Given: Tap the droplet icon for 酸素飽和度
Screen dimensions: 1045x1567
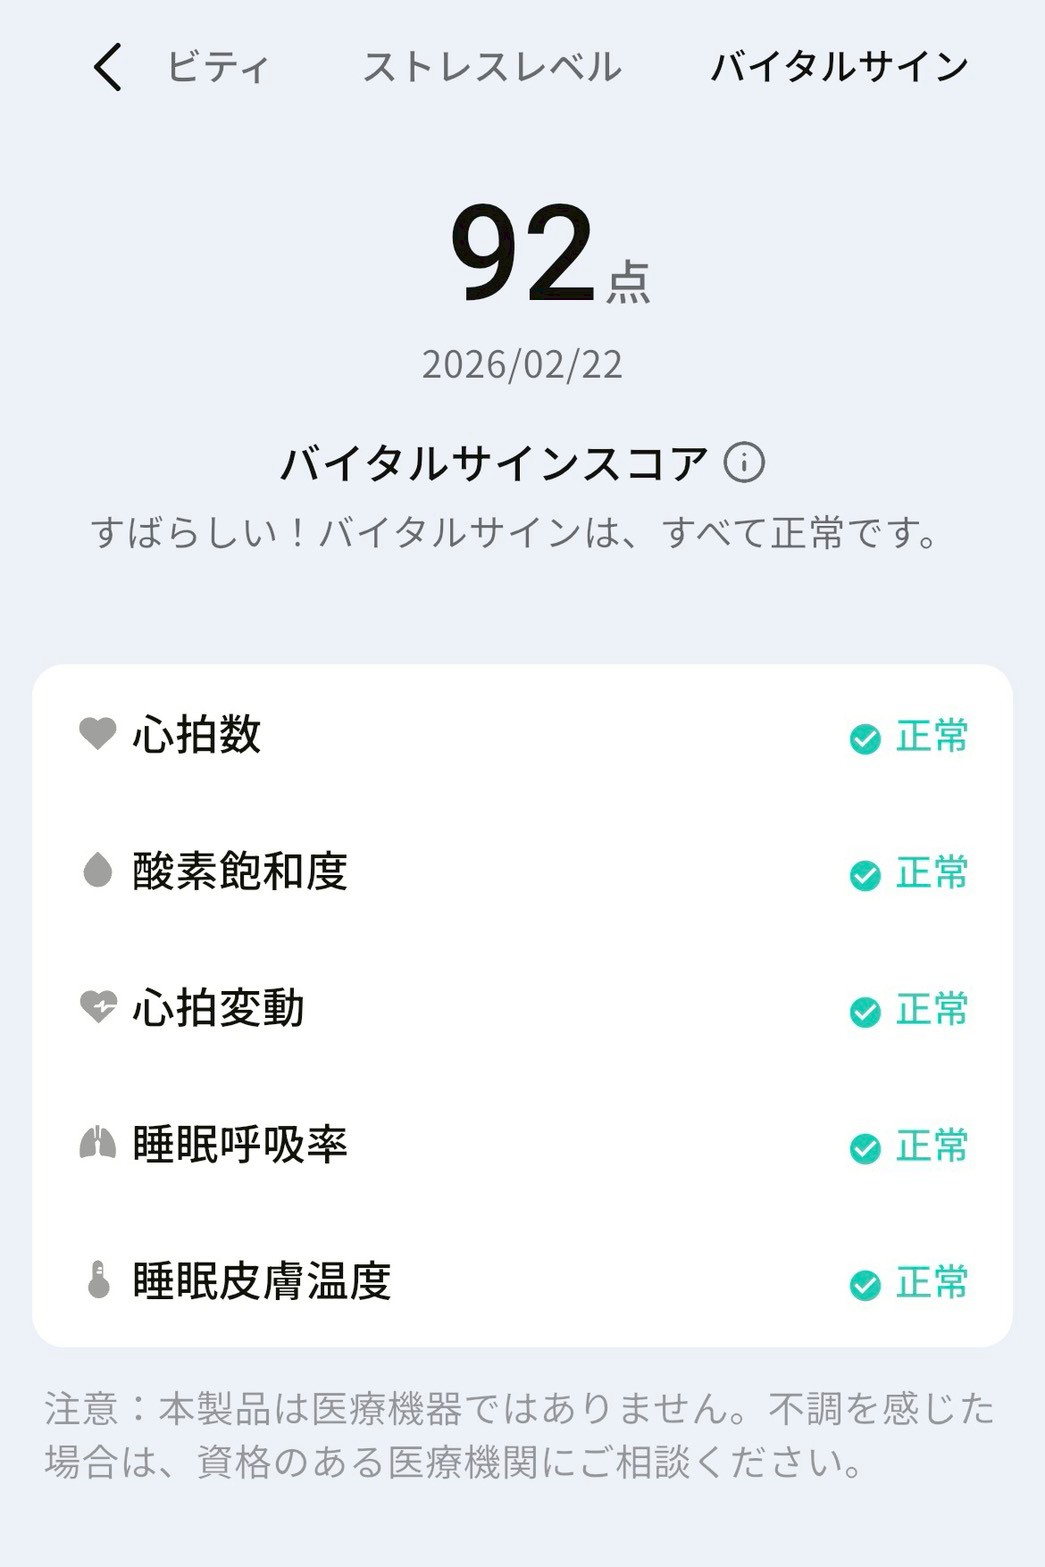Looking at the screenshot, I should [98, 870].
